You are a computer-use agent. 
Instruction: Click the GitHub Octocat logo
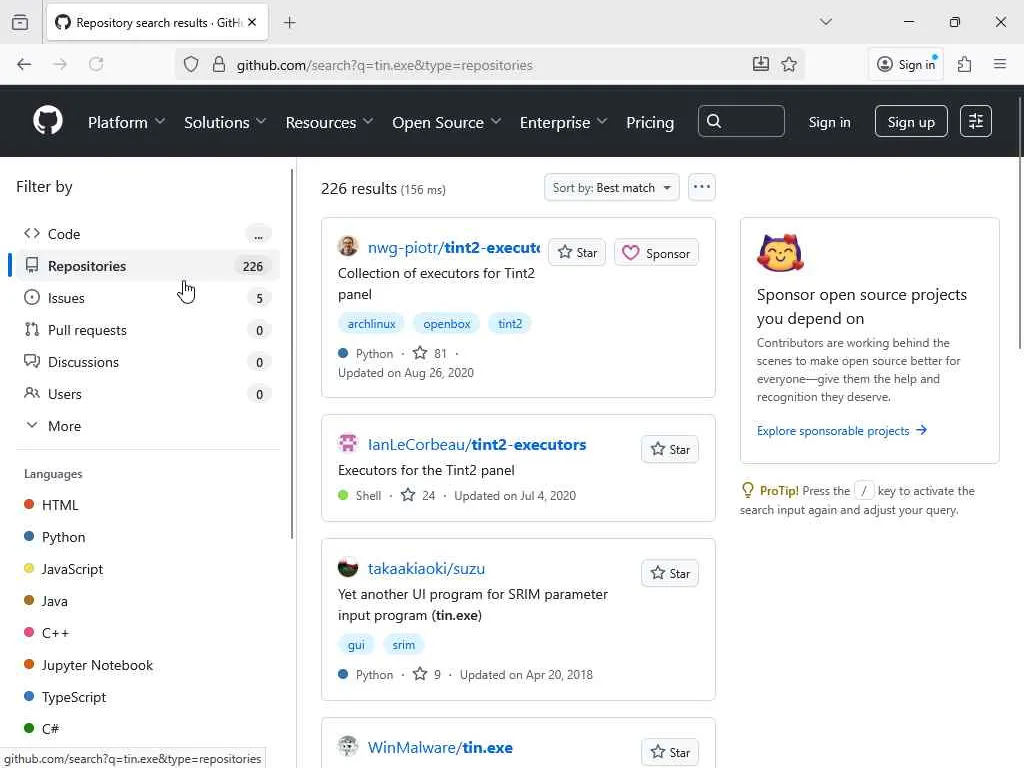(48, 121)
